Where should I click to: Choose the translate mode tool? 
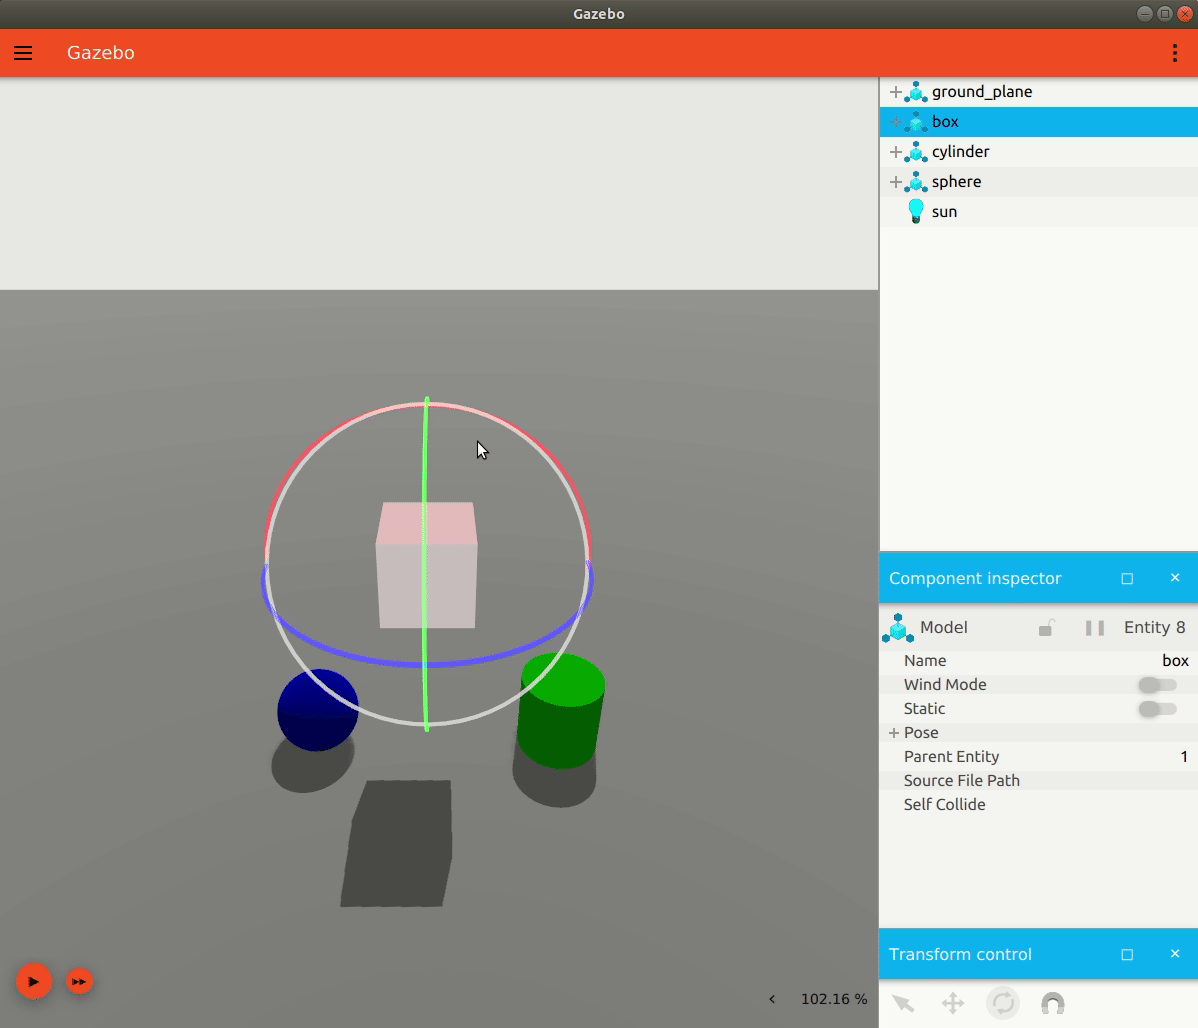tap(953, 1004)
